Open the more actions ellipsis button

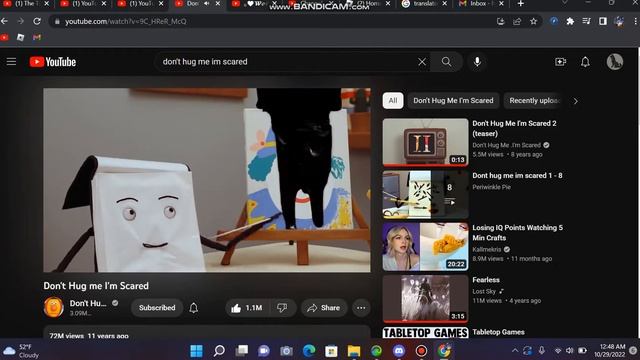point(361,308)
